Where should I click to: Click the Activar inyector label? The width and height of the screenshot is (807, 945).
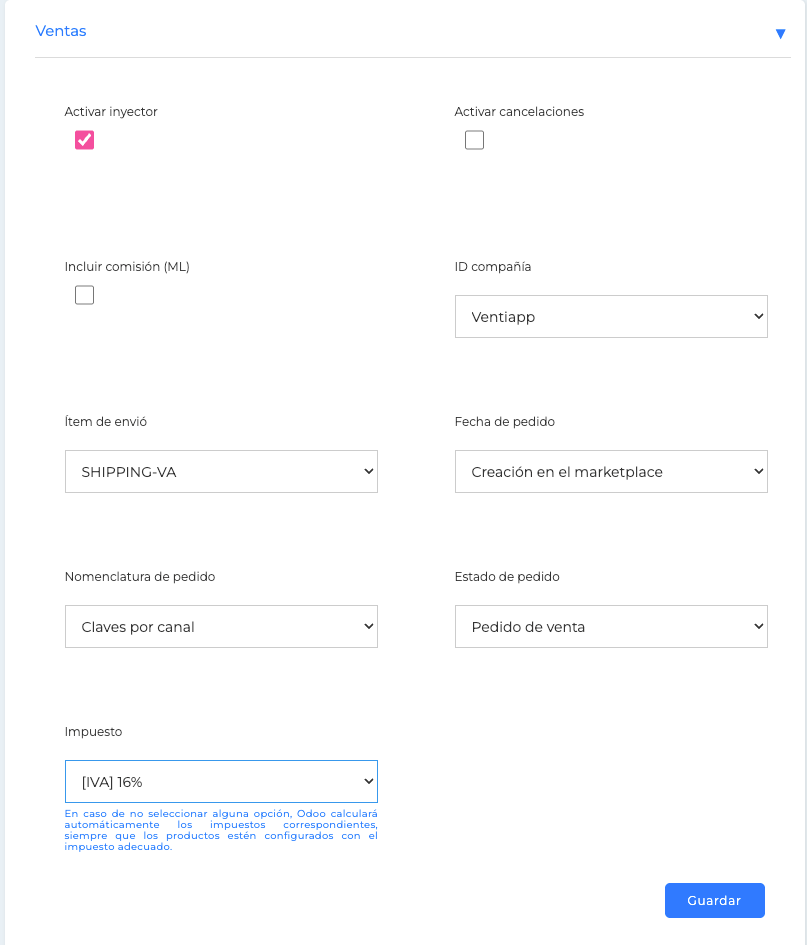(x=111, y=111)
